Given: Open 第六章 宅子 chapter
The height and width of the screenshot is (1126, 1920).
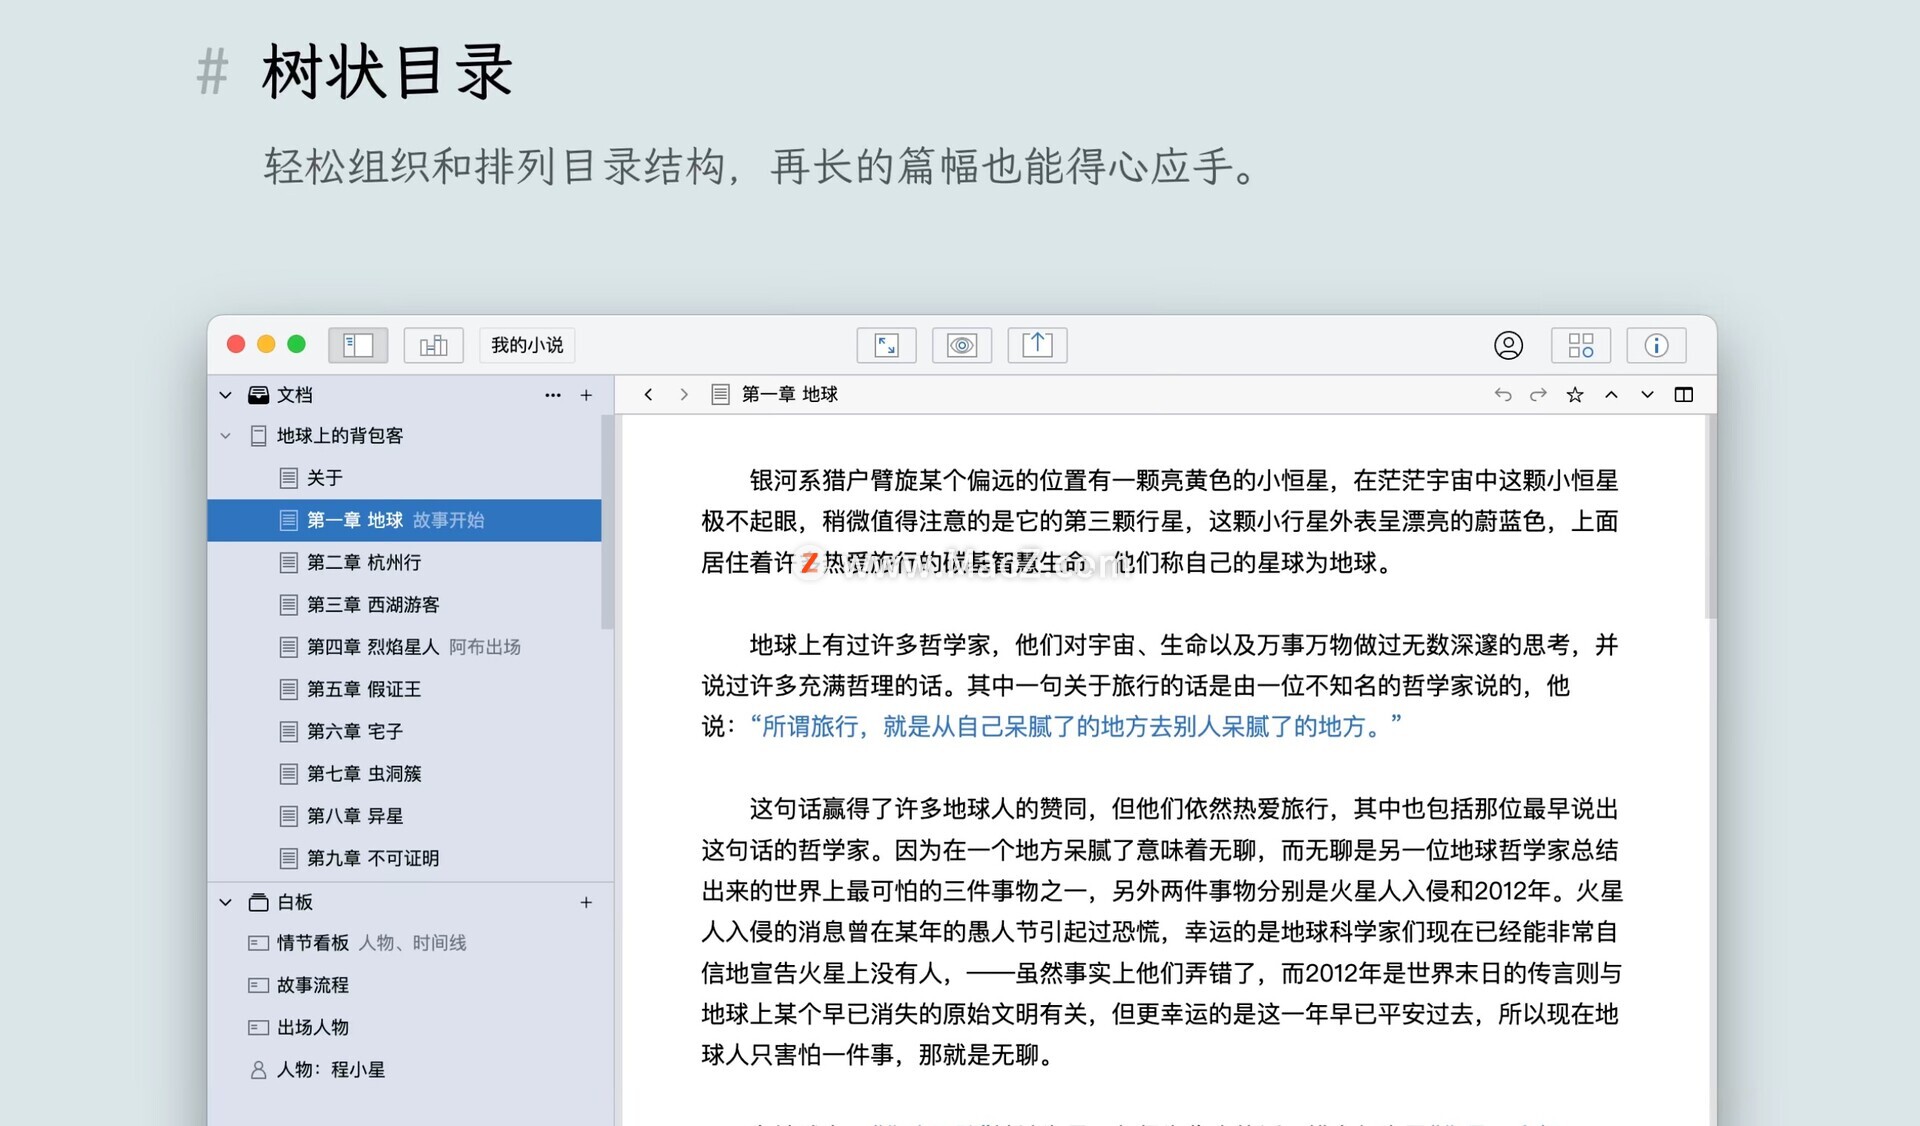Looking at the screenshot, I should pyautogui.click(x=404, y=731).
